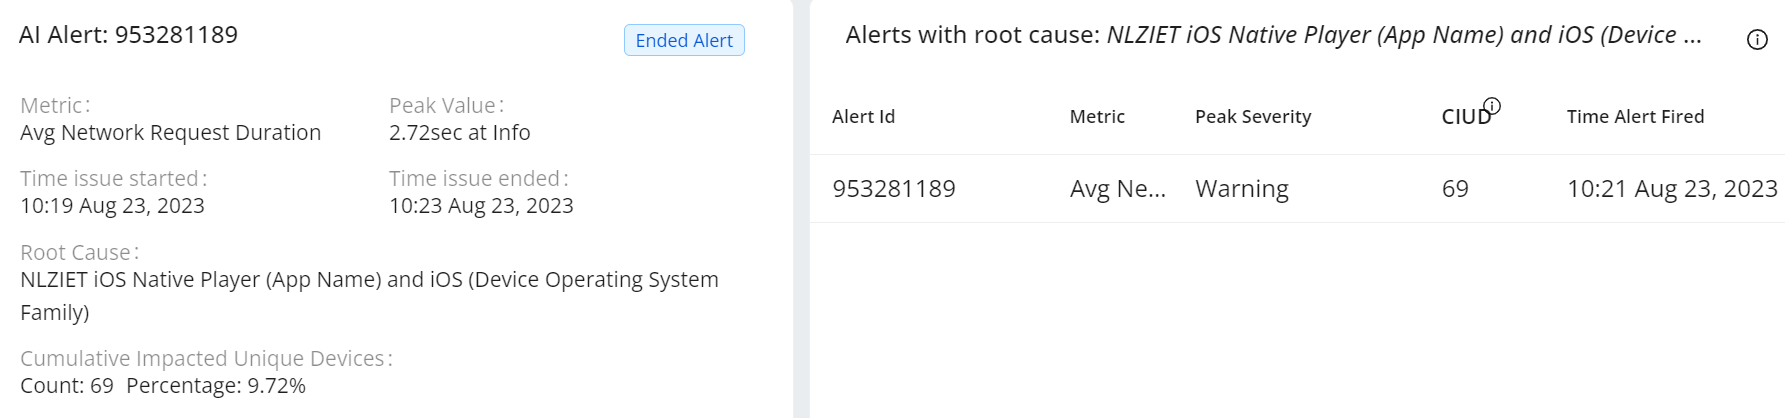This screenshot has height=418, width=1785.
Task: Click the fired time 10:21 Aug 23, 2023
Action: (x=1671, y=189)
